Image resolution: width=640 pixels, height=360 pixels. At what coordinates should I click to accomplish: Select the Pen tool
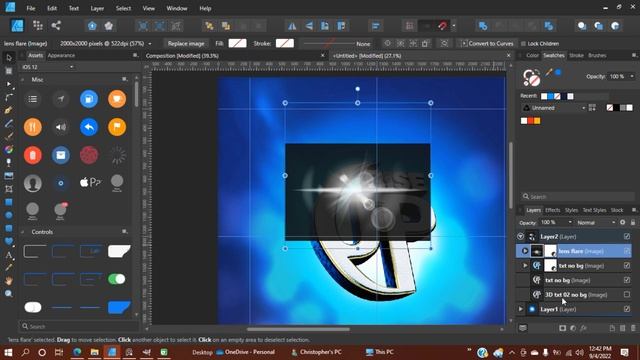pos(9,110)
